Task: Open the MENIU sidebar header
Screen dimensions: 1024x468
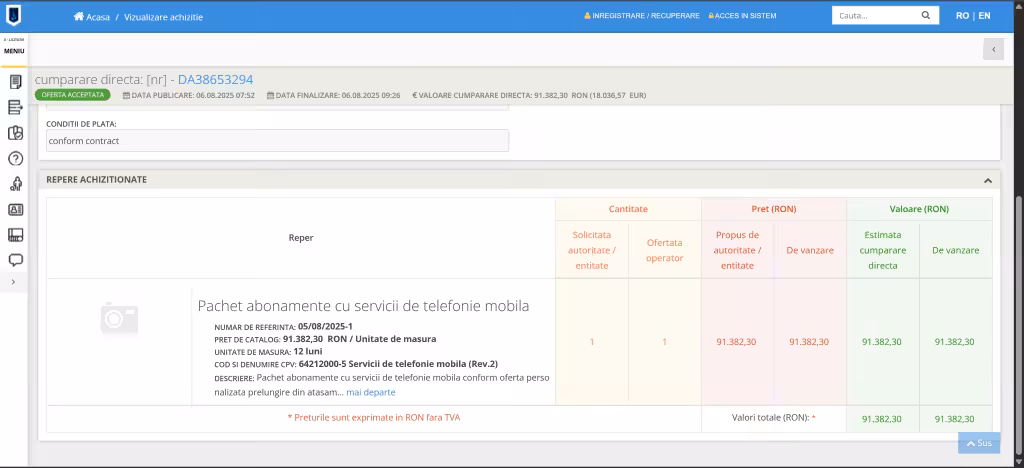Action: (14, 51)
